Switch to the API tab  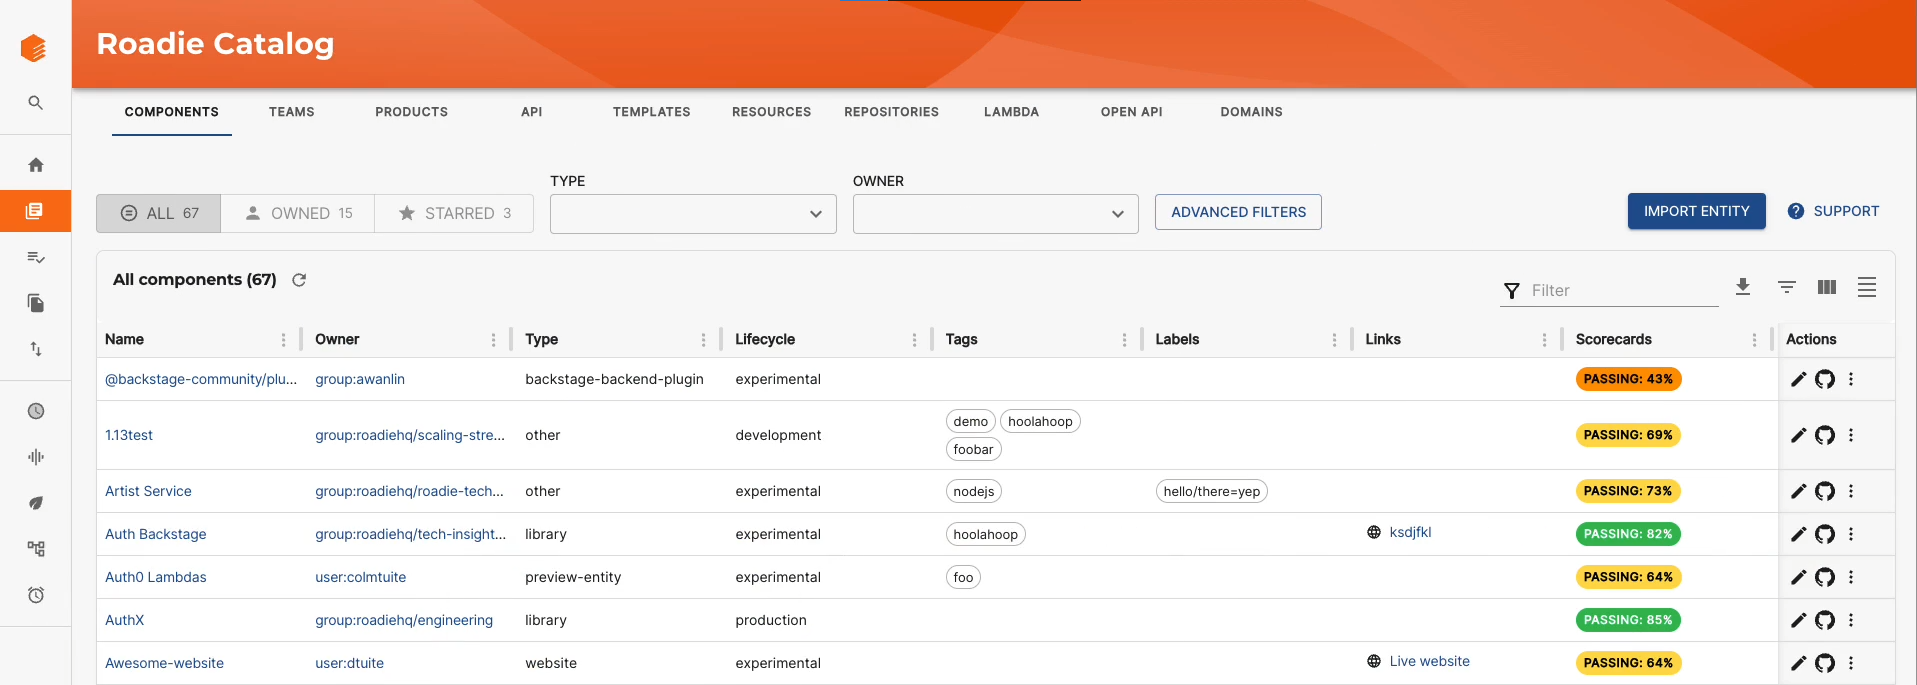pos(532,112)
